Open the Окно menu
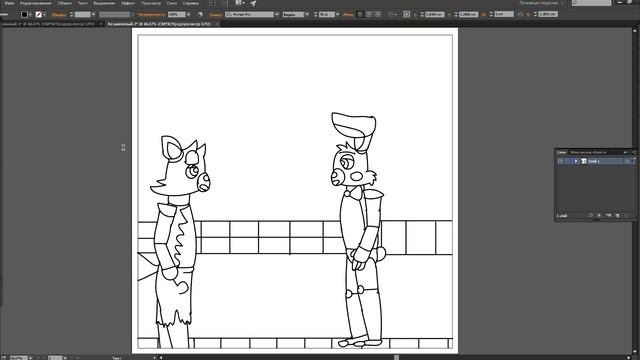 (171, 3)
